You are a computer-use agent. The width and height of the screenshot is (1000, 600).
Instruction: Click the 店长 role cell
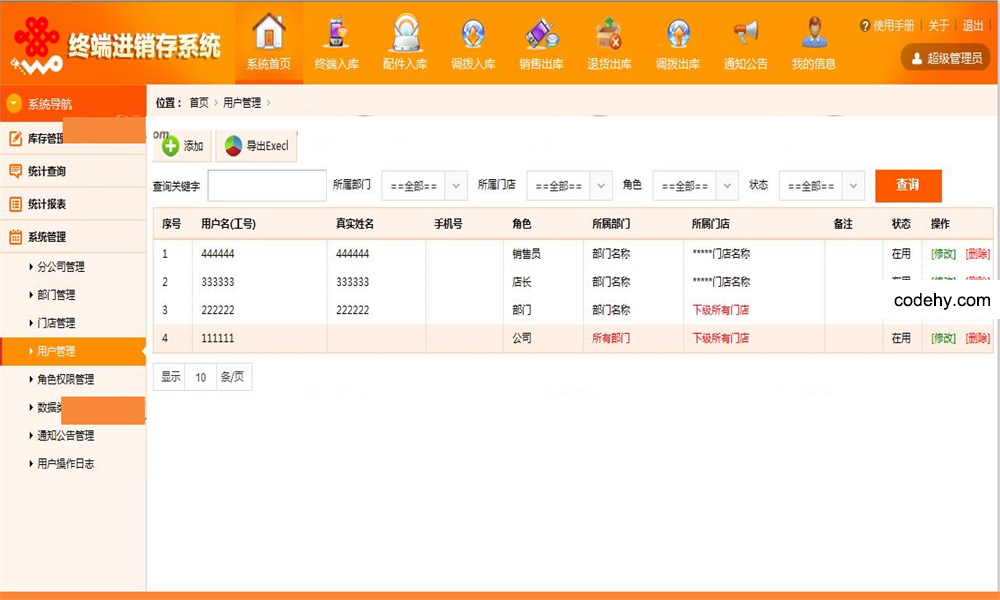pos(522,282)
